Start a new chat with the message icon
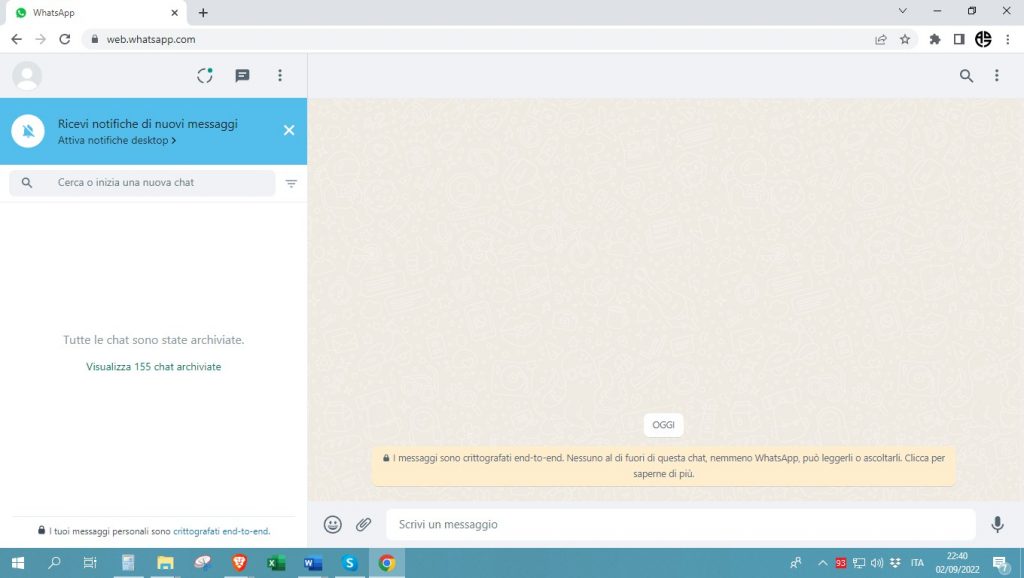The image size is (1024, 578). click(x=242, y=75)
